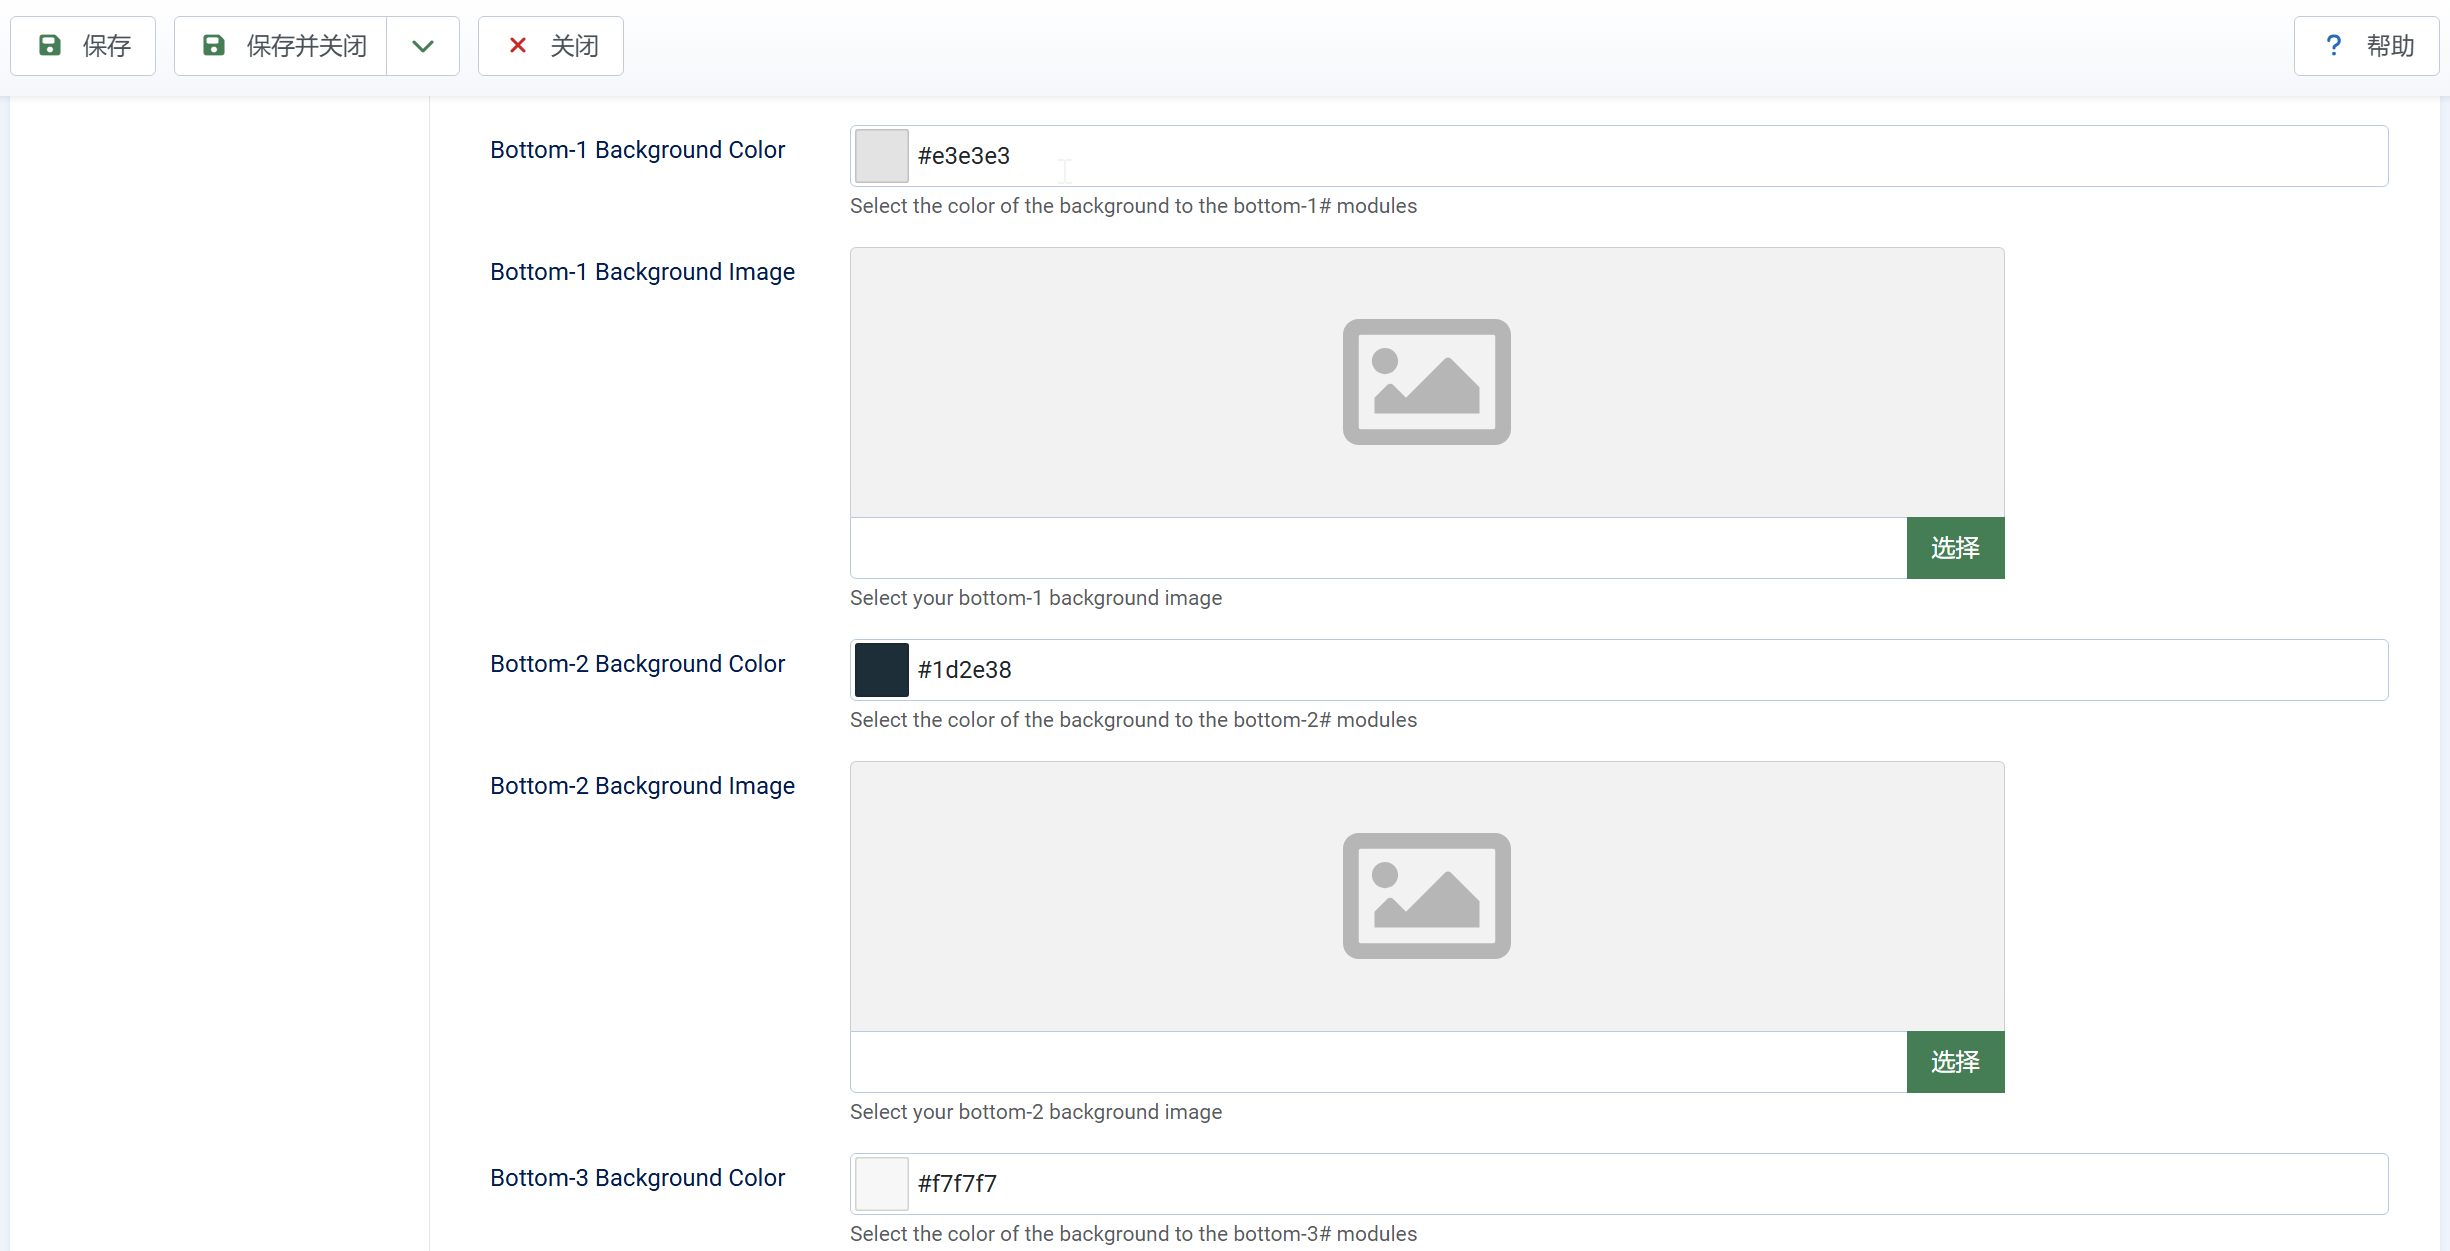
Task: Click the Bottom-3 Background Color label
Action: click(637, 1178)
